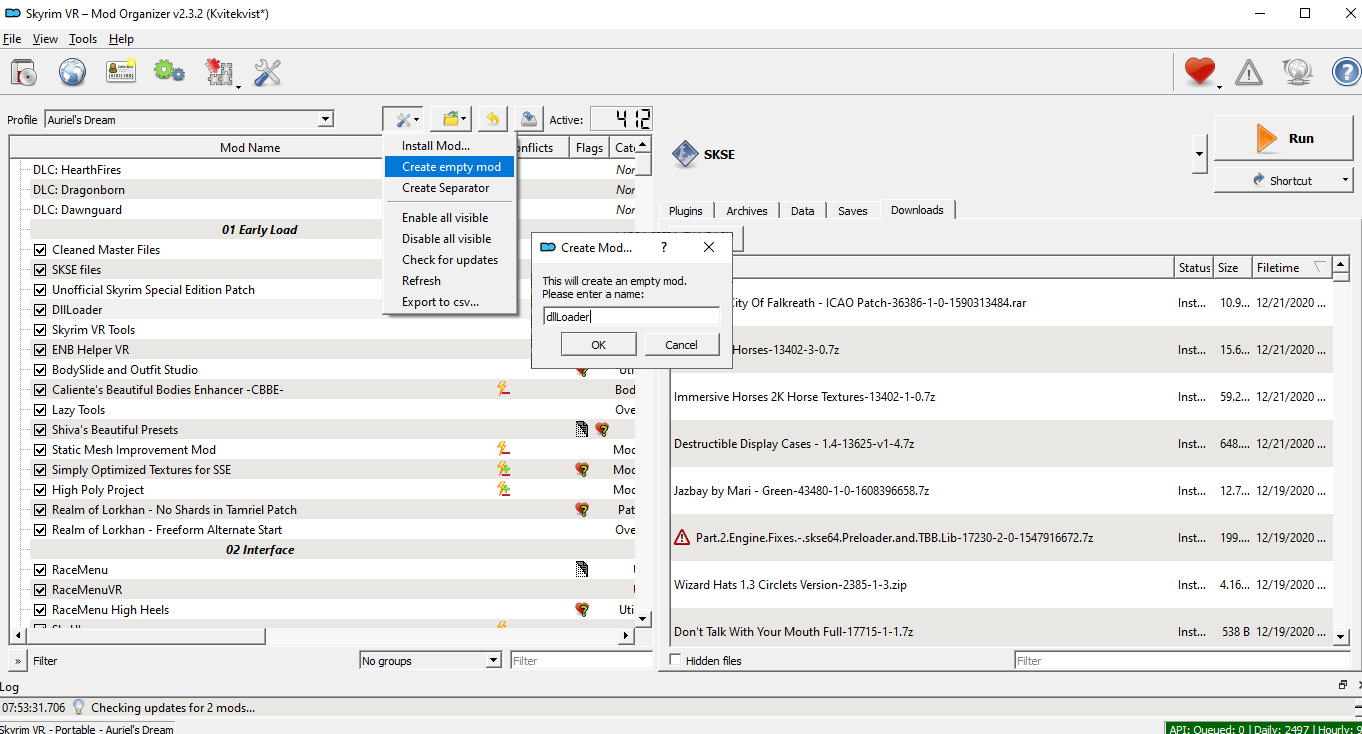Image resolution: width=1362 pixels, height=734 pixels.
Task: Enable the Hidden files checkbox
Action: tap(676, 660)
